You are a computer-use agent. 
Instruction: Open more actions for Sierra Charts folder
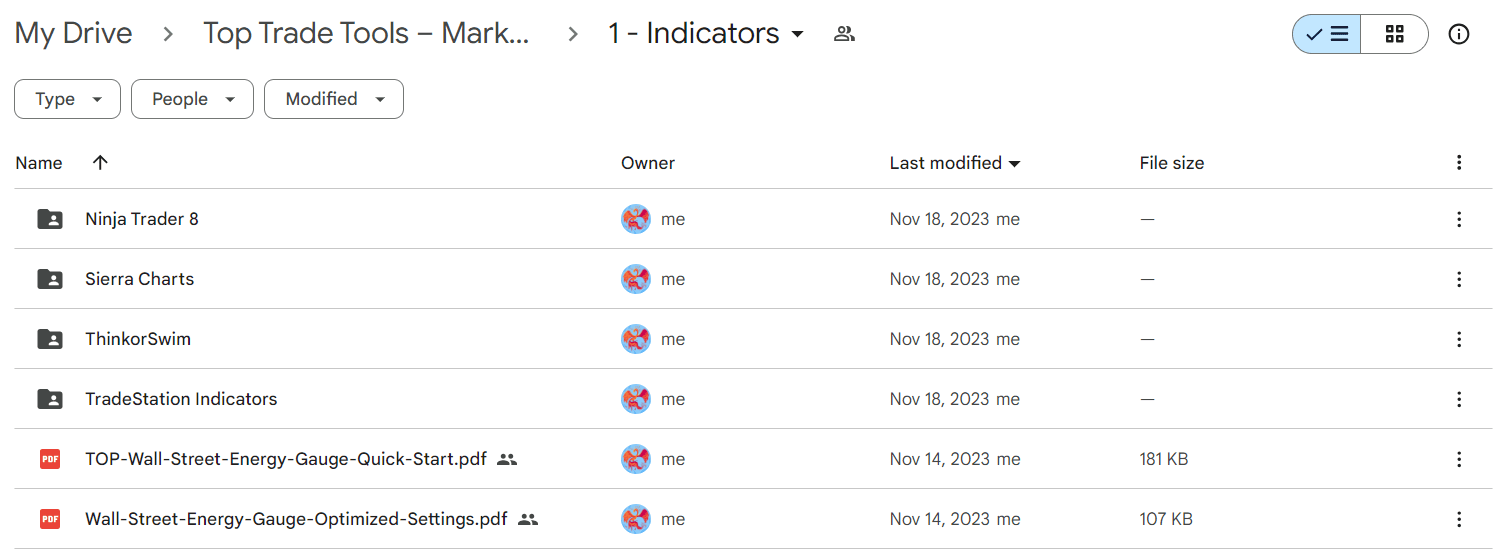(1459, 279)
